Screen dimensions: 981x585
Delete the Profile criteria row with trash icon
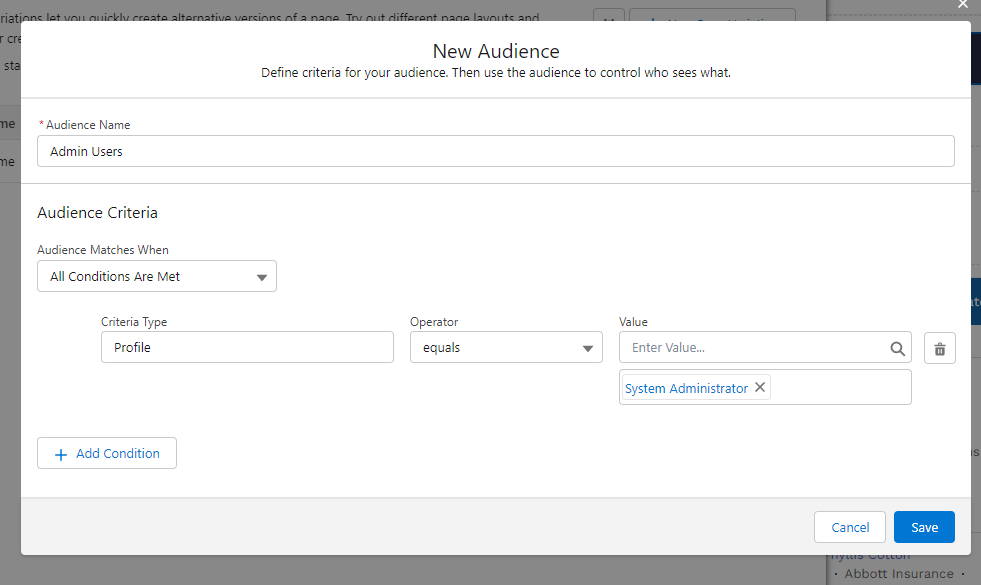(x=939, y=347)
